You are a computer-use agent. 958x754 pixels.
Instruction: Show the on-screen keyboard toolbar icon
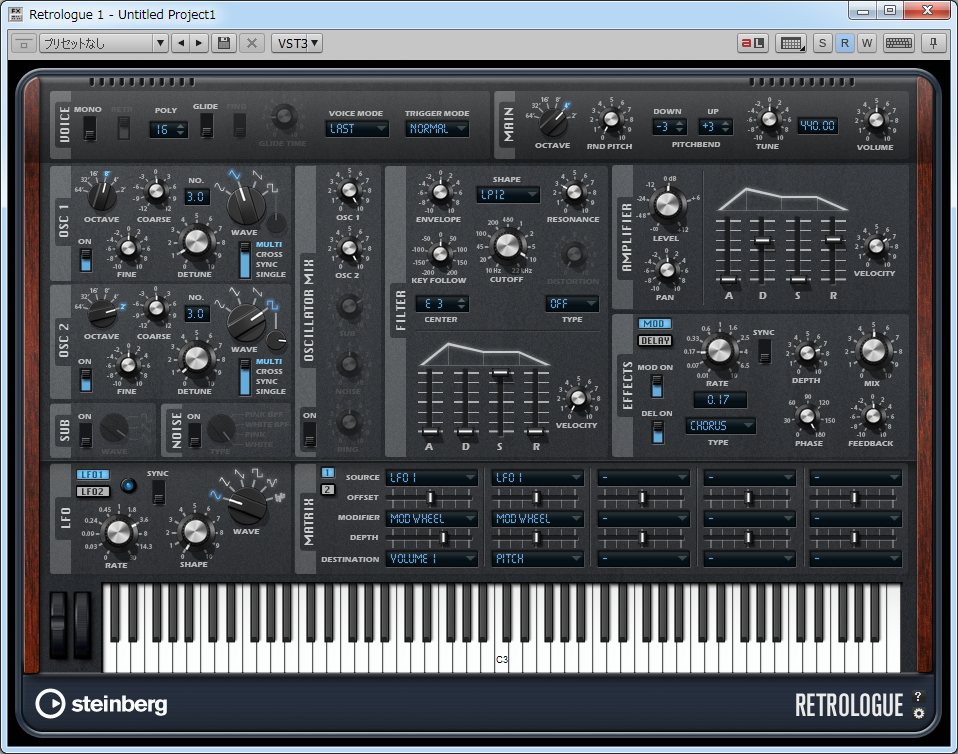pyautogui.click(x=899, y=43)
